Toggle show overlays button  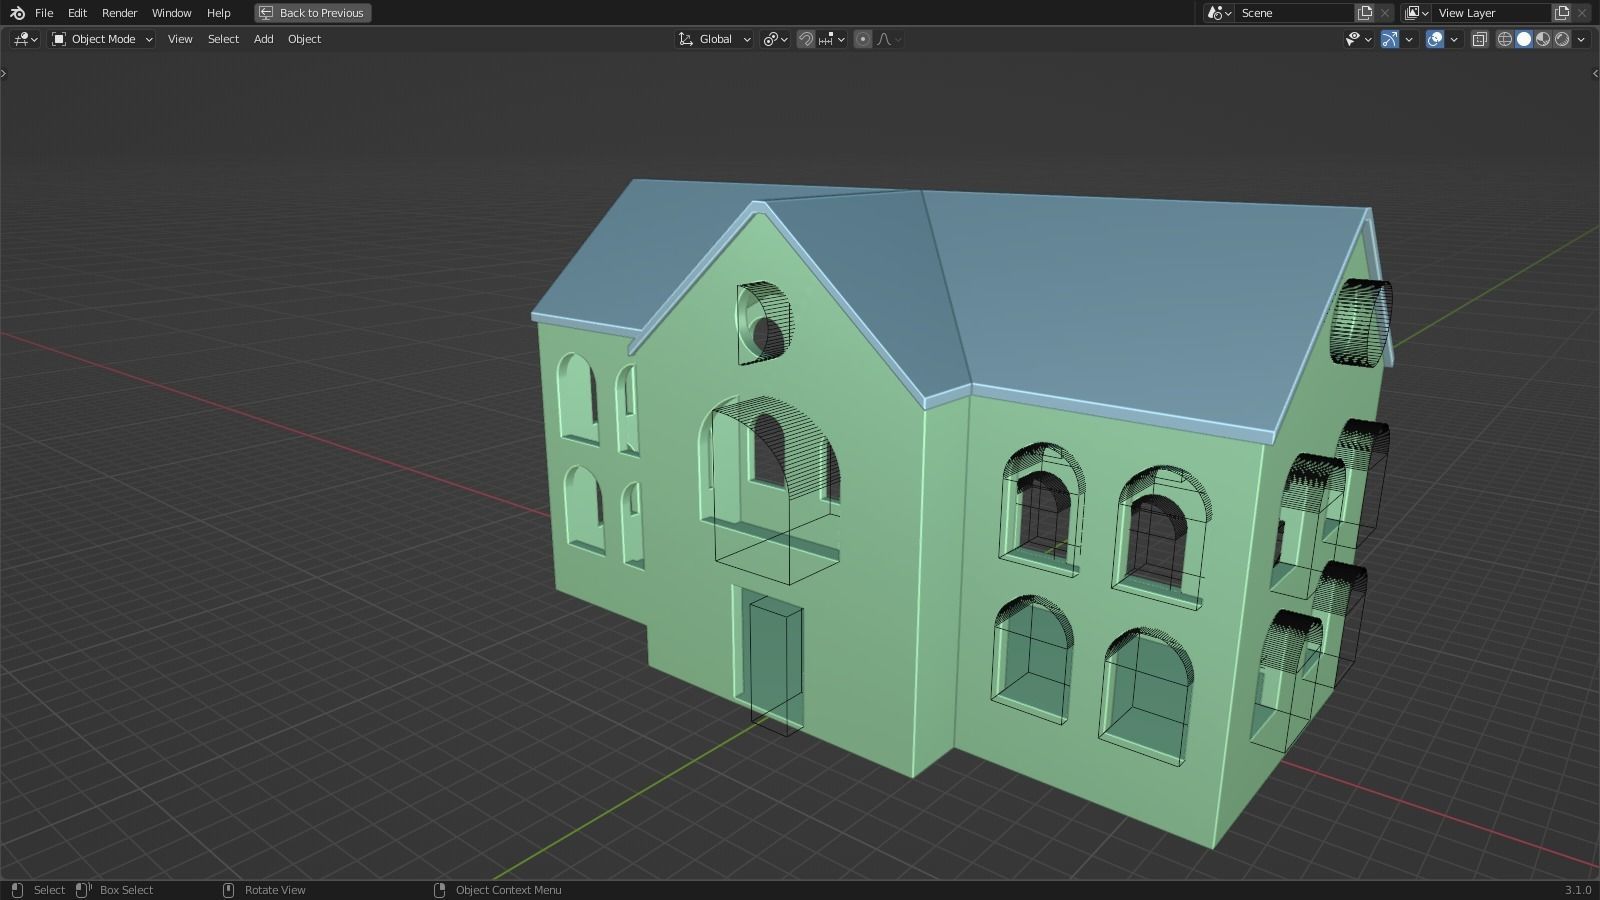[1435, 39]
